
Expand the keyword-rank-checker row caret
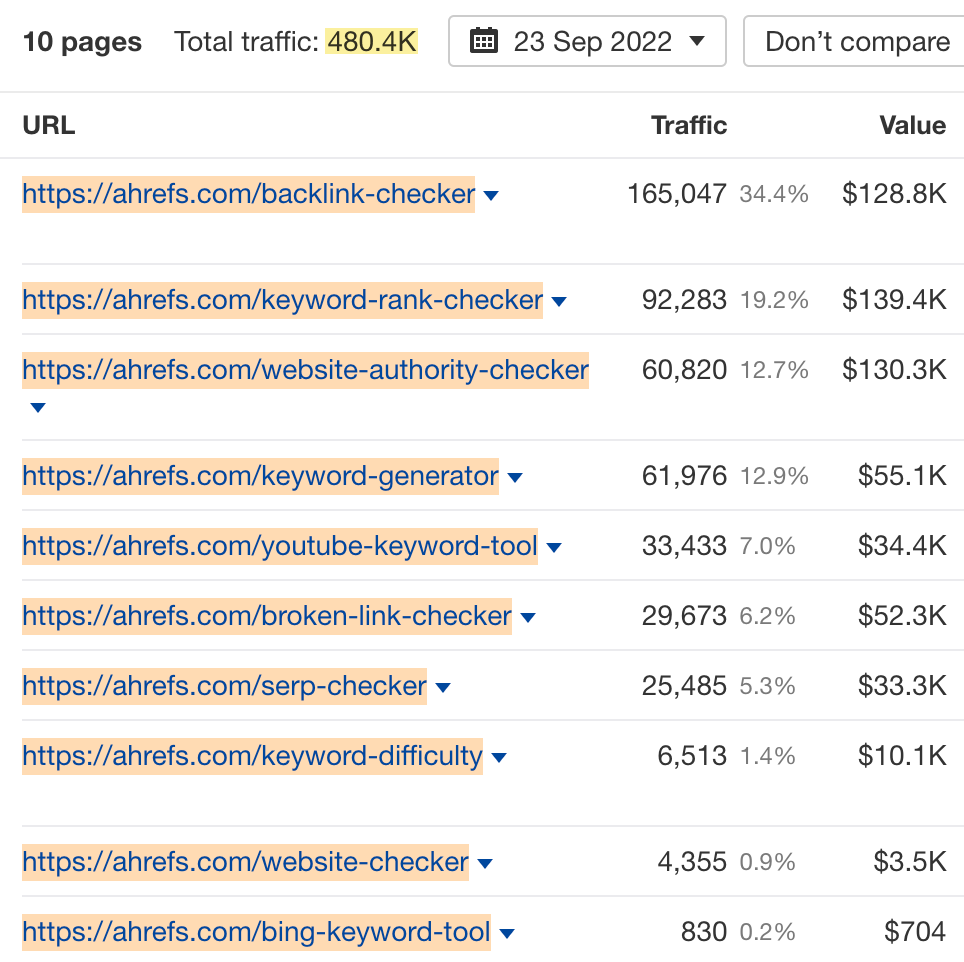[x=559, y=301]
